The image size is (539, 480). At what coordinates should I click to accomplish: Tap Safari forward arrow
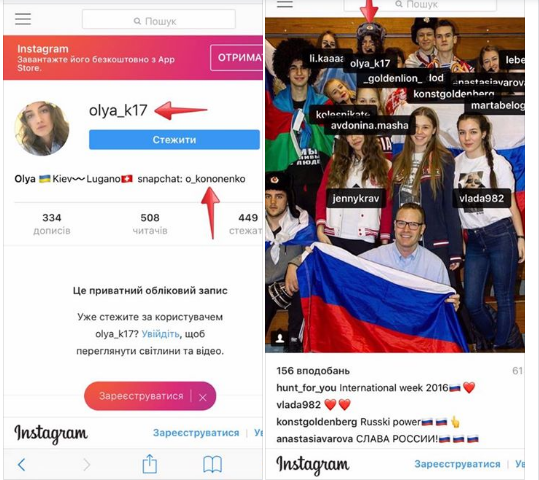87,465
